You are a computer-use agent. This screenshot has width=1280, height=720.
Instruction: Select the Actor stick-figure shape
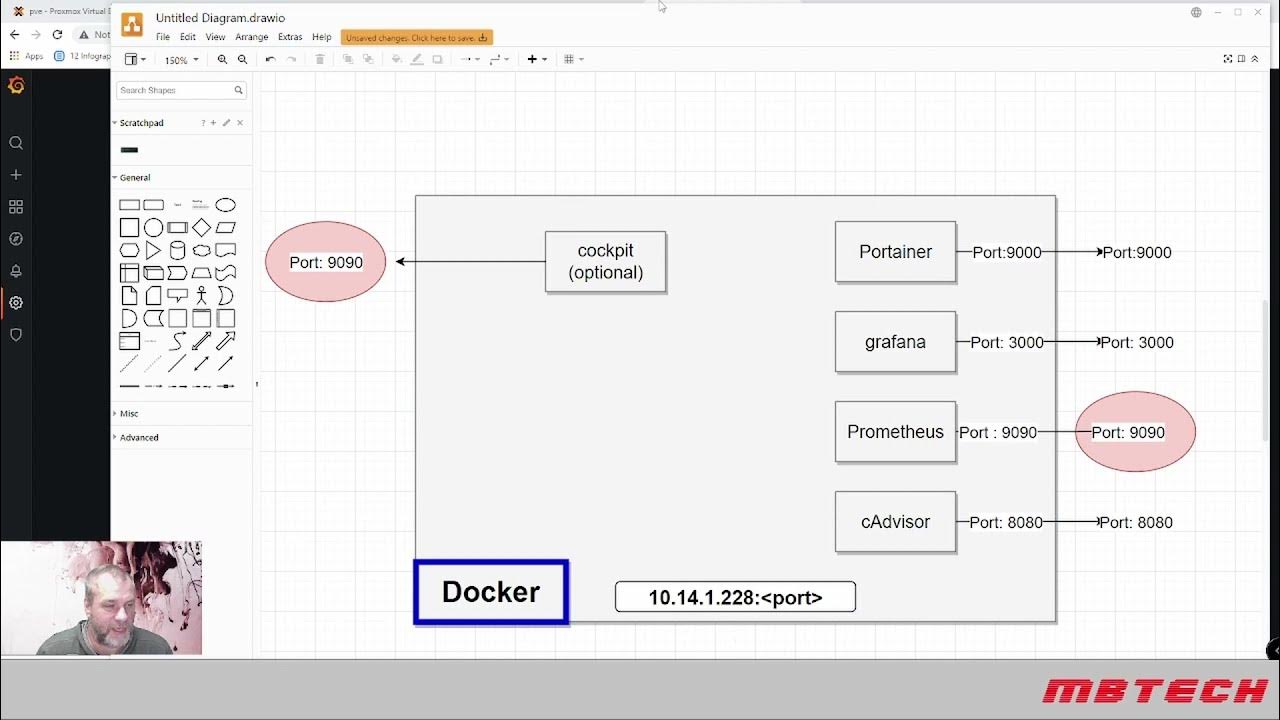tap(202, 295)
